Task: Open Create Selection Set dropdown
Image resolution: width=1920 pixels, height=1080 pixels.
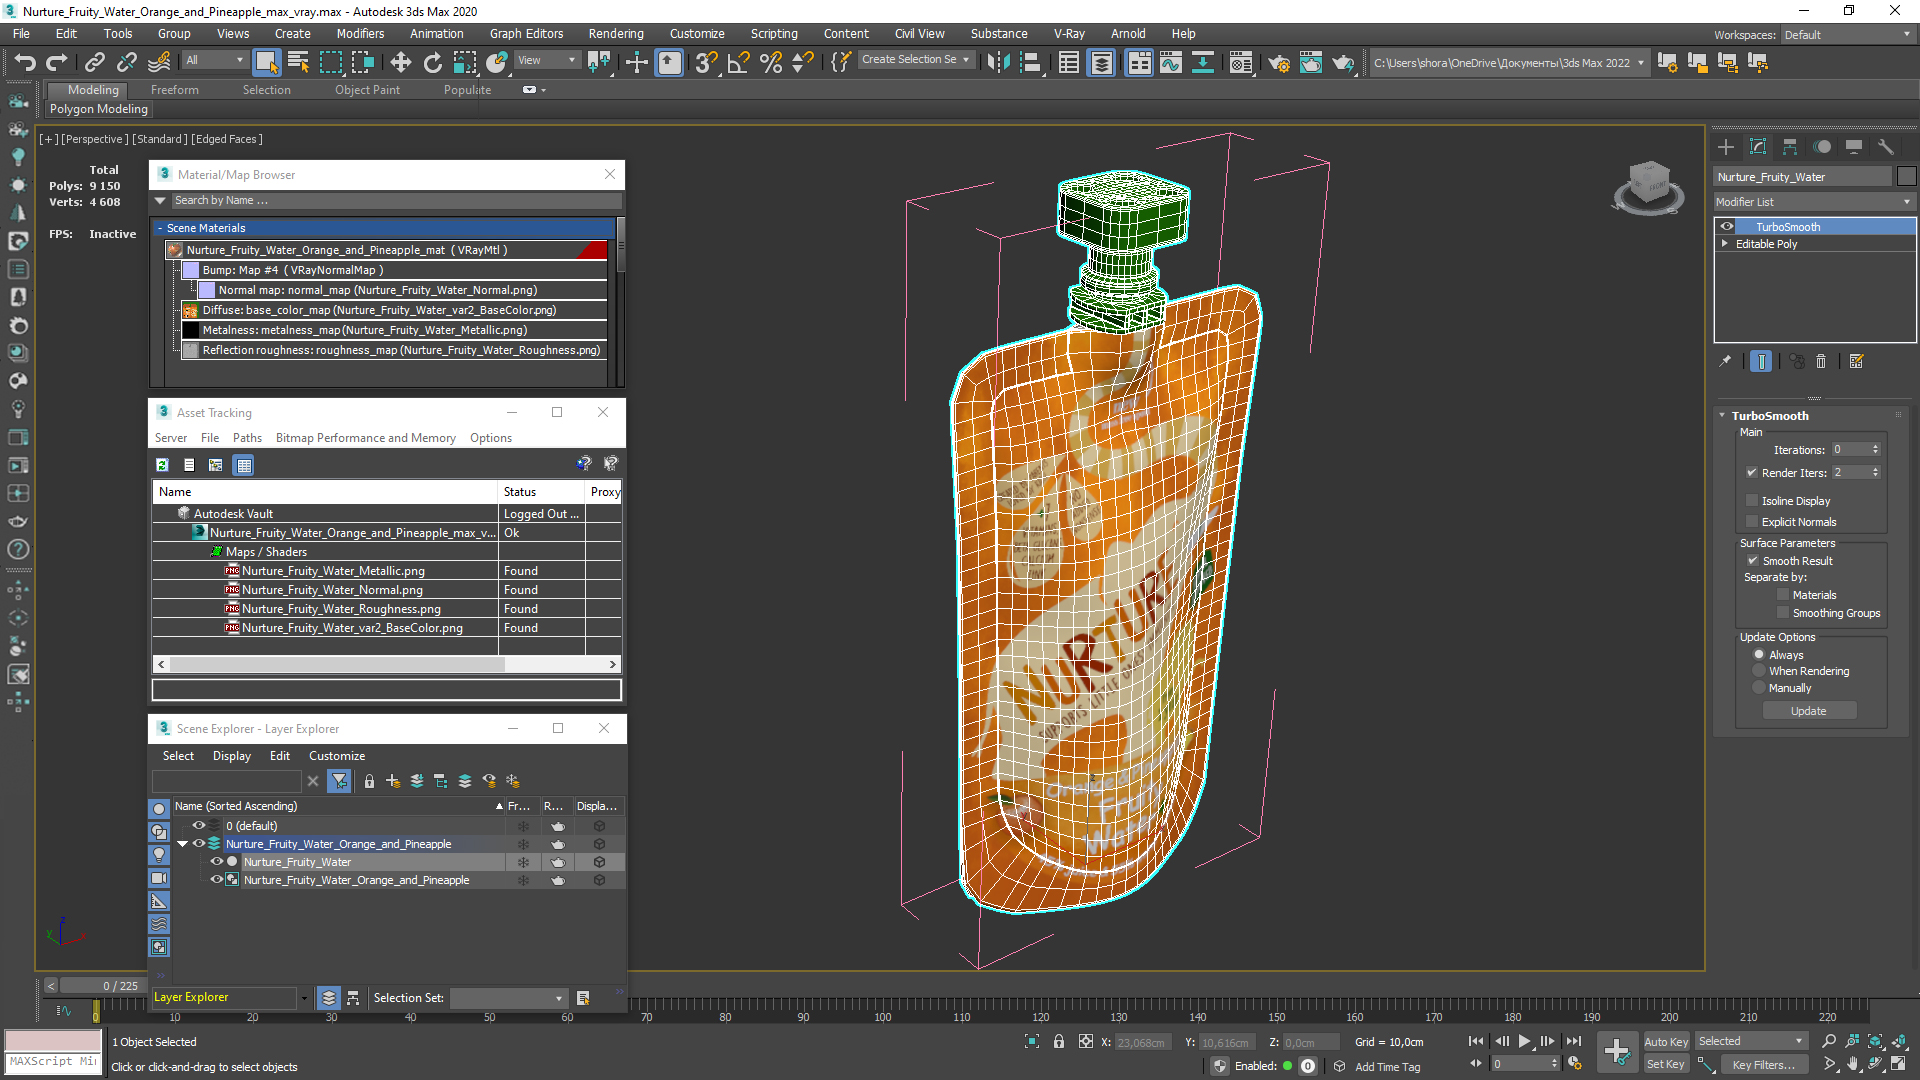Action: coord(916,60)
